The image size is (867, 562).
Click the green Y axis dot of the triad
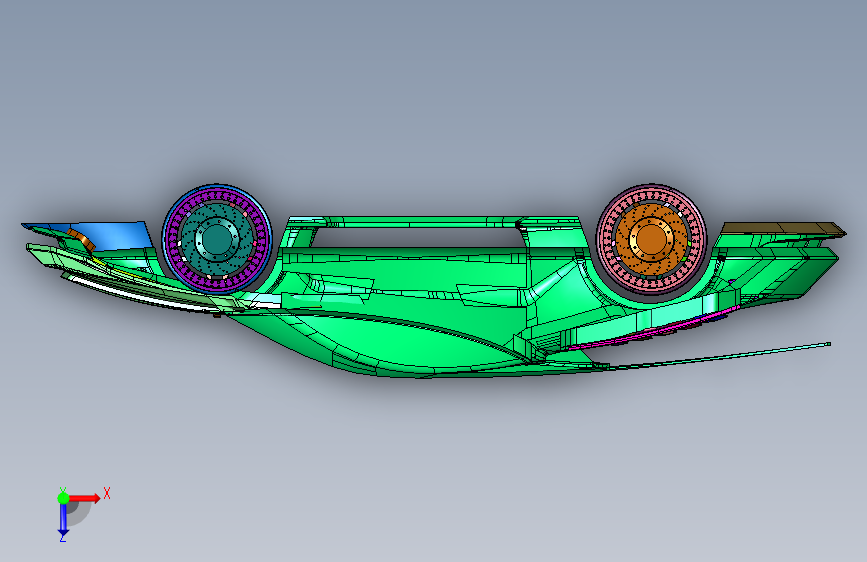pos(63,498)
